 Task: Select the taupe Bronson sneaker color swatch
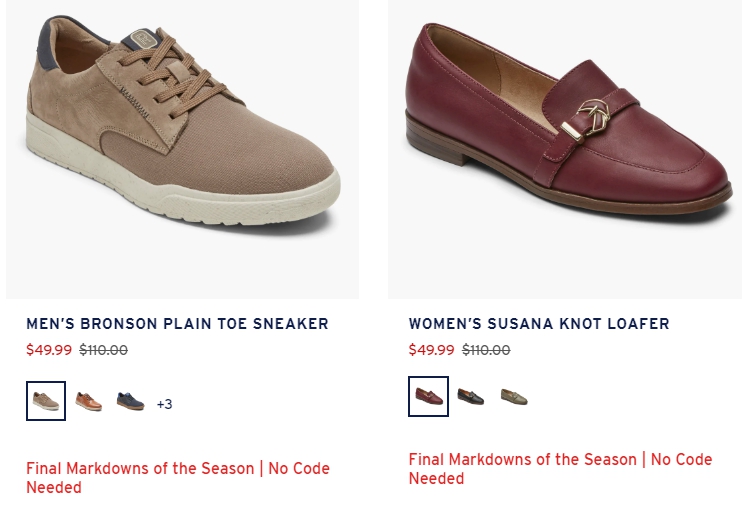click(x=46, y=401)
